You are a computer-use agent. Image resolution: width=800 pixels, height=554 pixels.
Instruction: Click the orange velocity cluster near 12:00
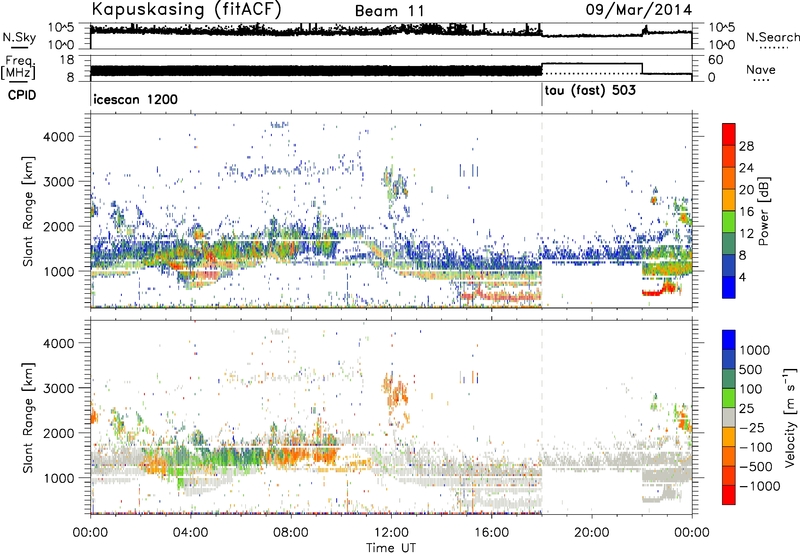pyautogui.click(x=396, y=391)
